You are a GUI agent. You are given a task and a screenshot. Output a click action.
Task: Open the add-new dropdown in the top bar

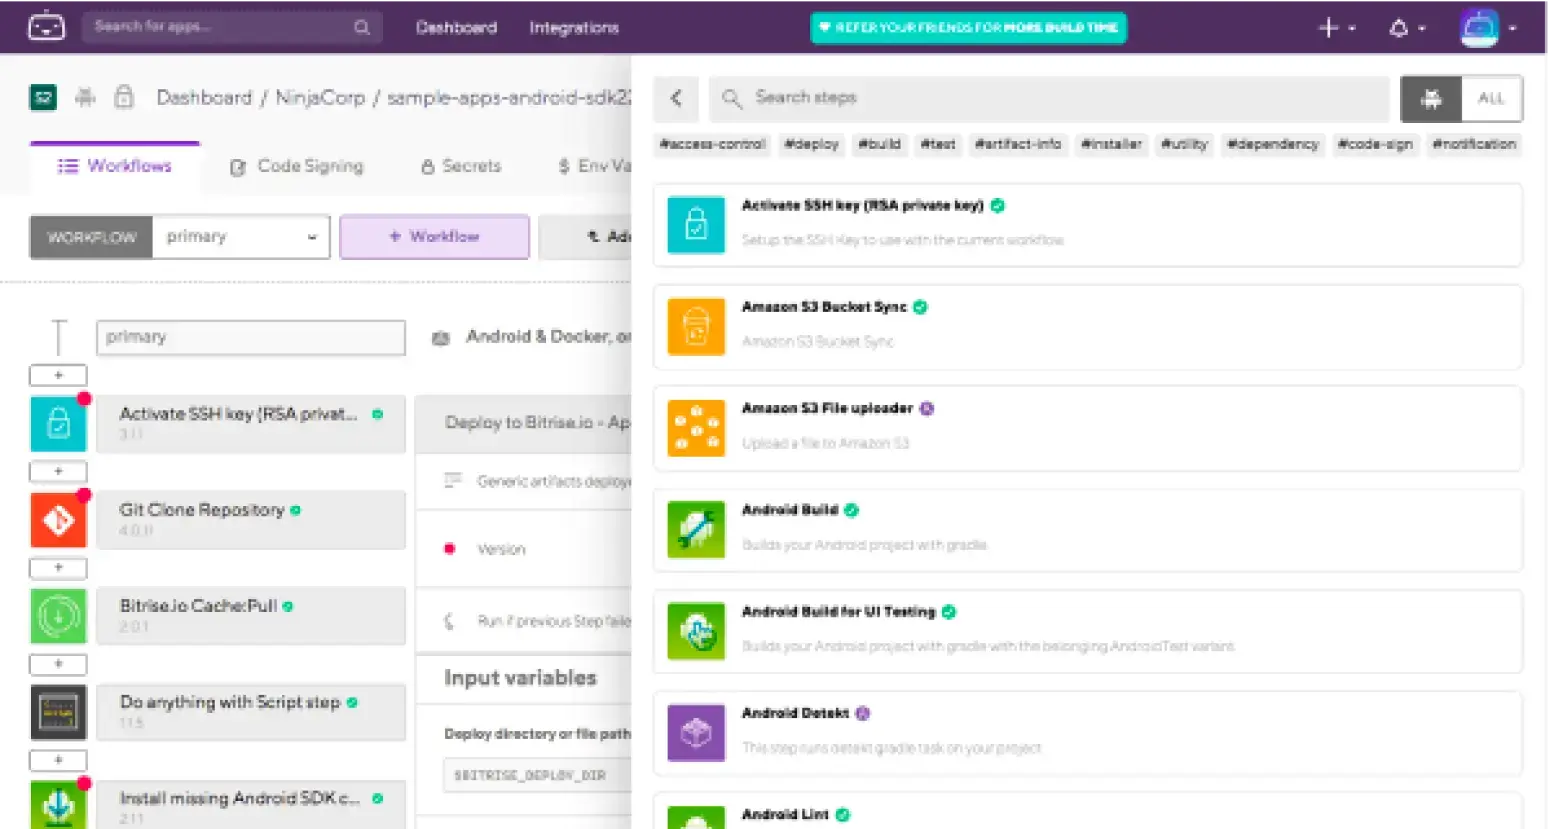coord(1335,27)
